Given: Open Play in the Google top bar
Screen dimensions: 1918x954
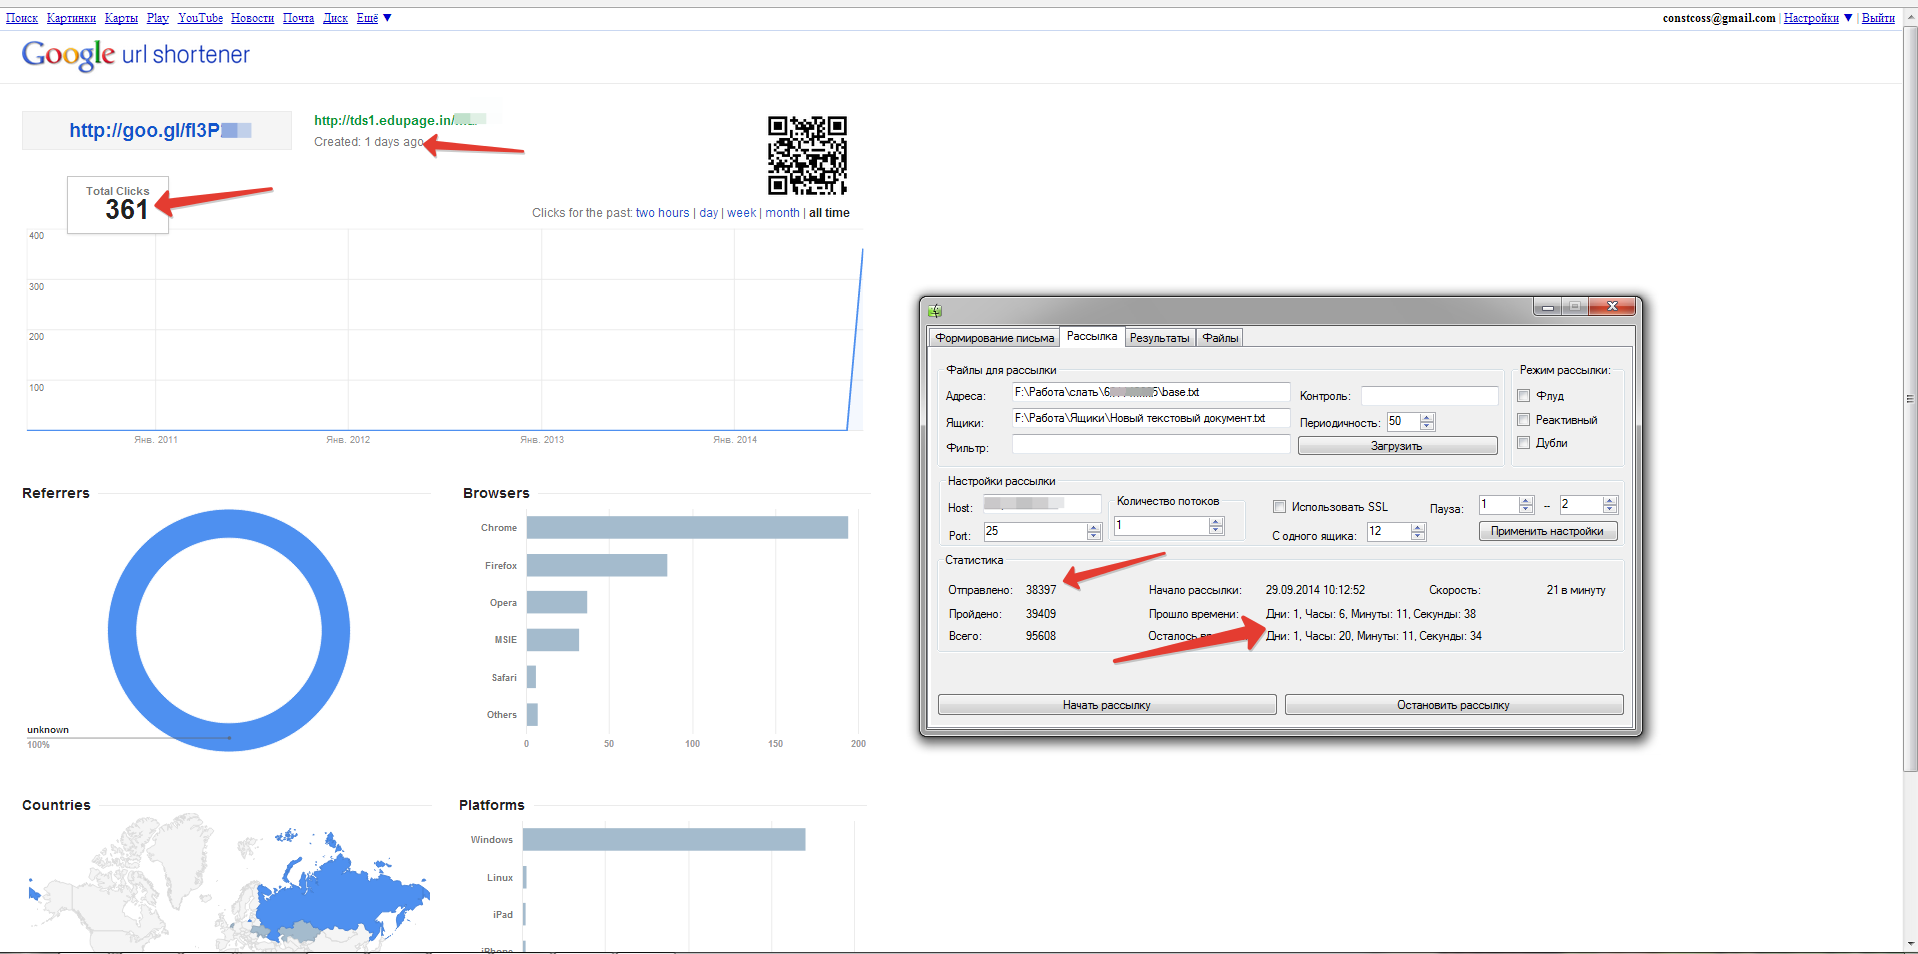Looking at the screenshot, I should click(x=158, y=18).
